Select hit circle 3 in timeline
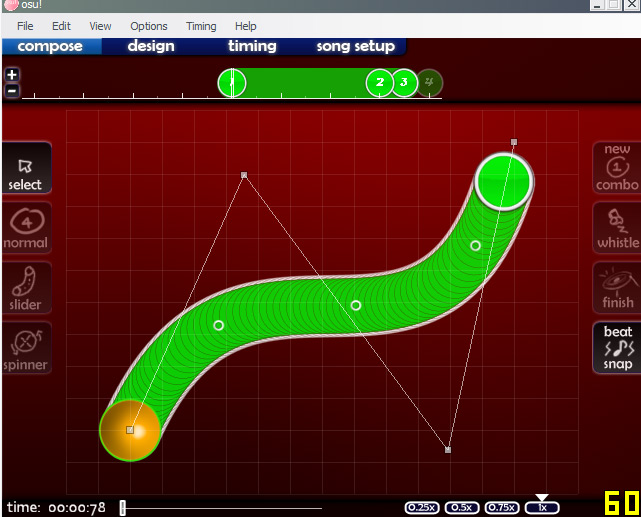The width and height of the screenshot is (641, 517). [x=404, y=83]
